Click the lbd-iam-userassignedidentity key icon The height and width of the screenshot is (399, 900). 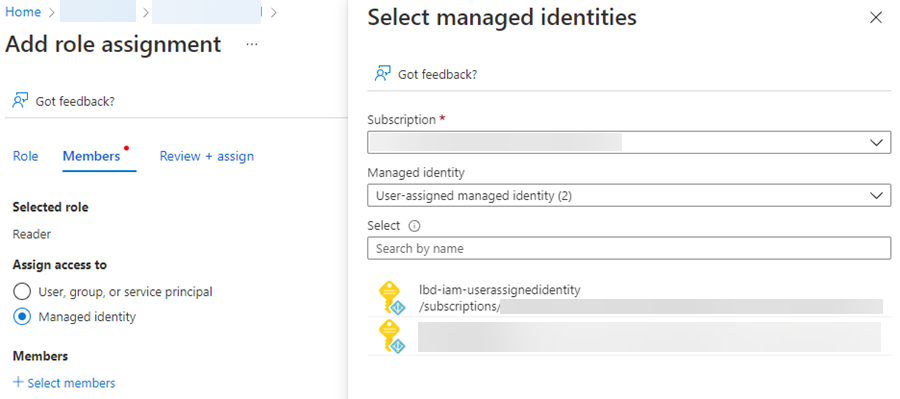click(x=391, y=298)
